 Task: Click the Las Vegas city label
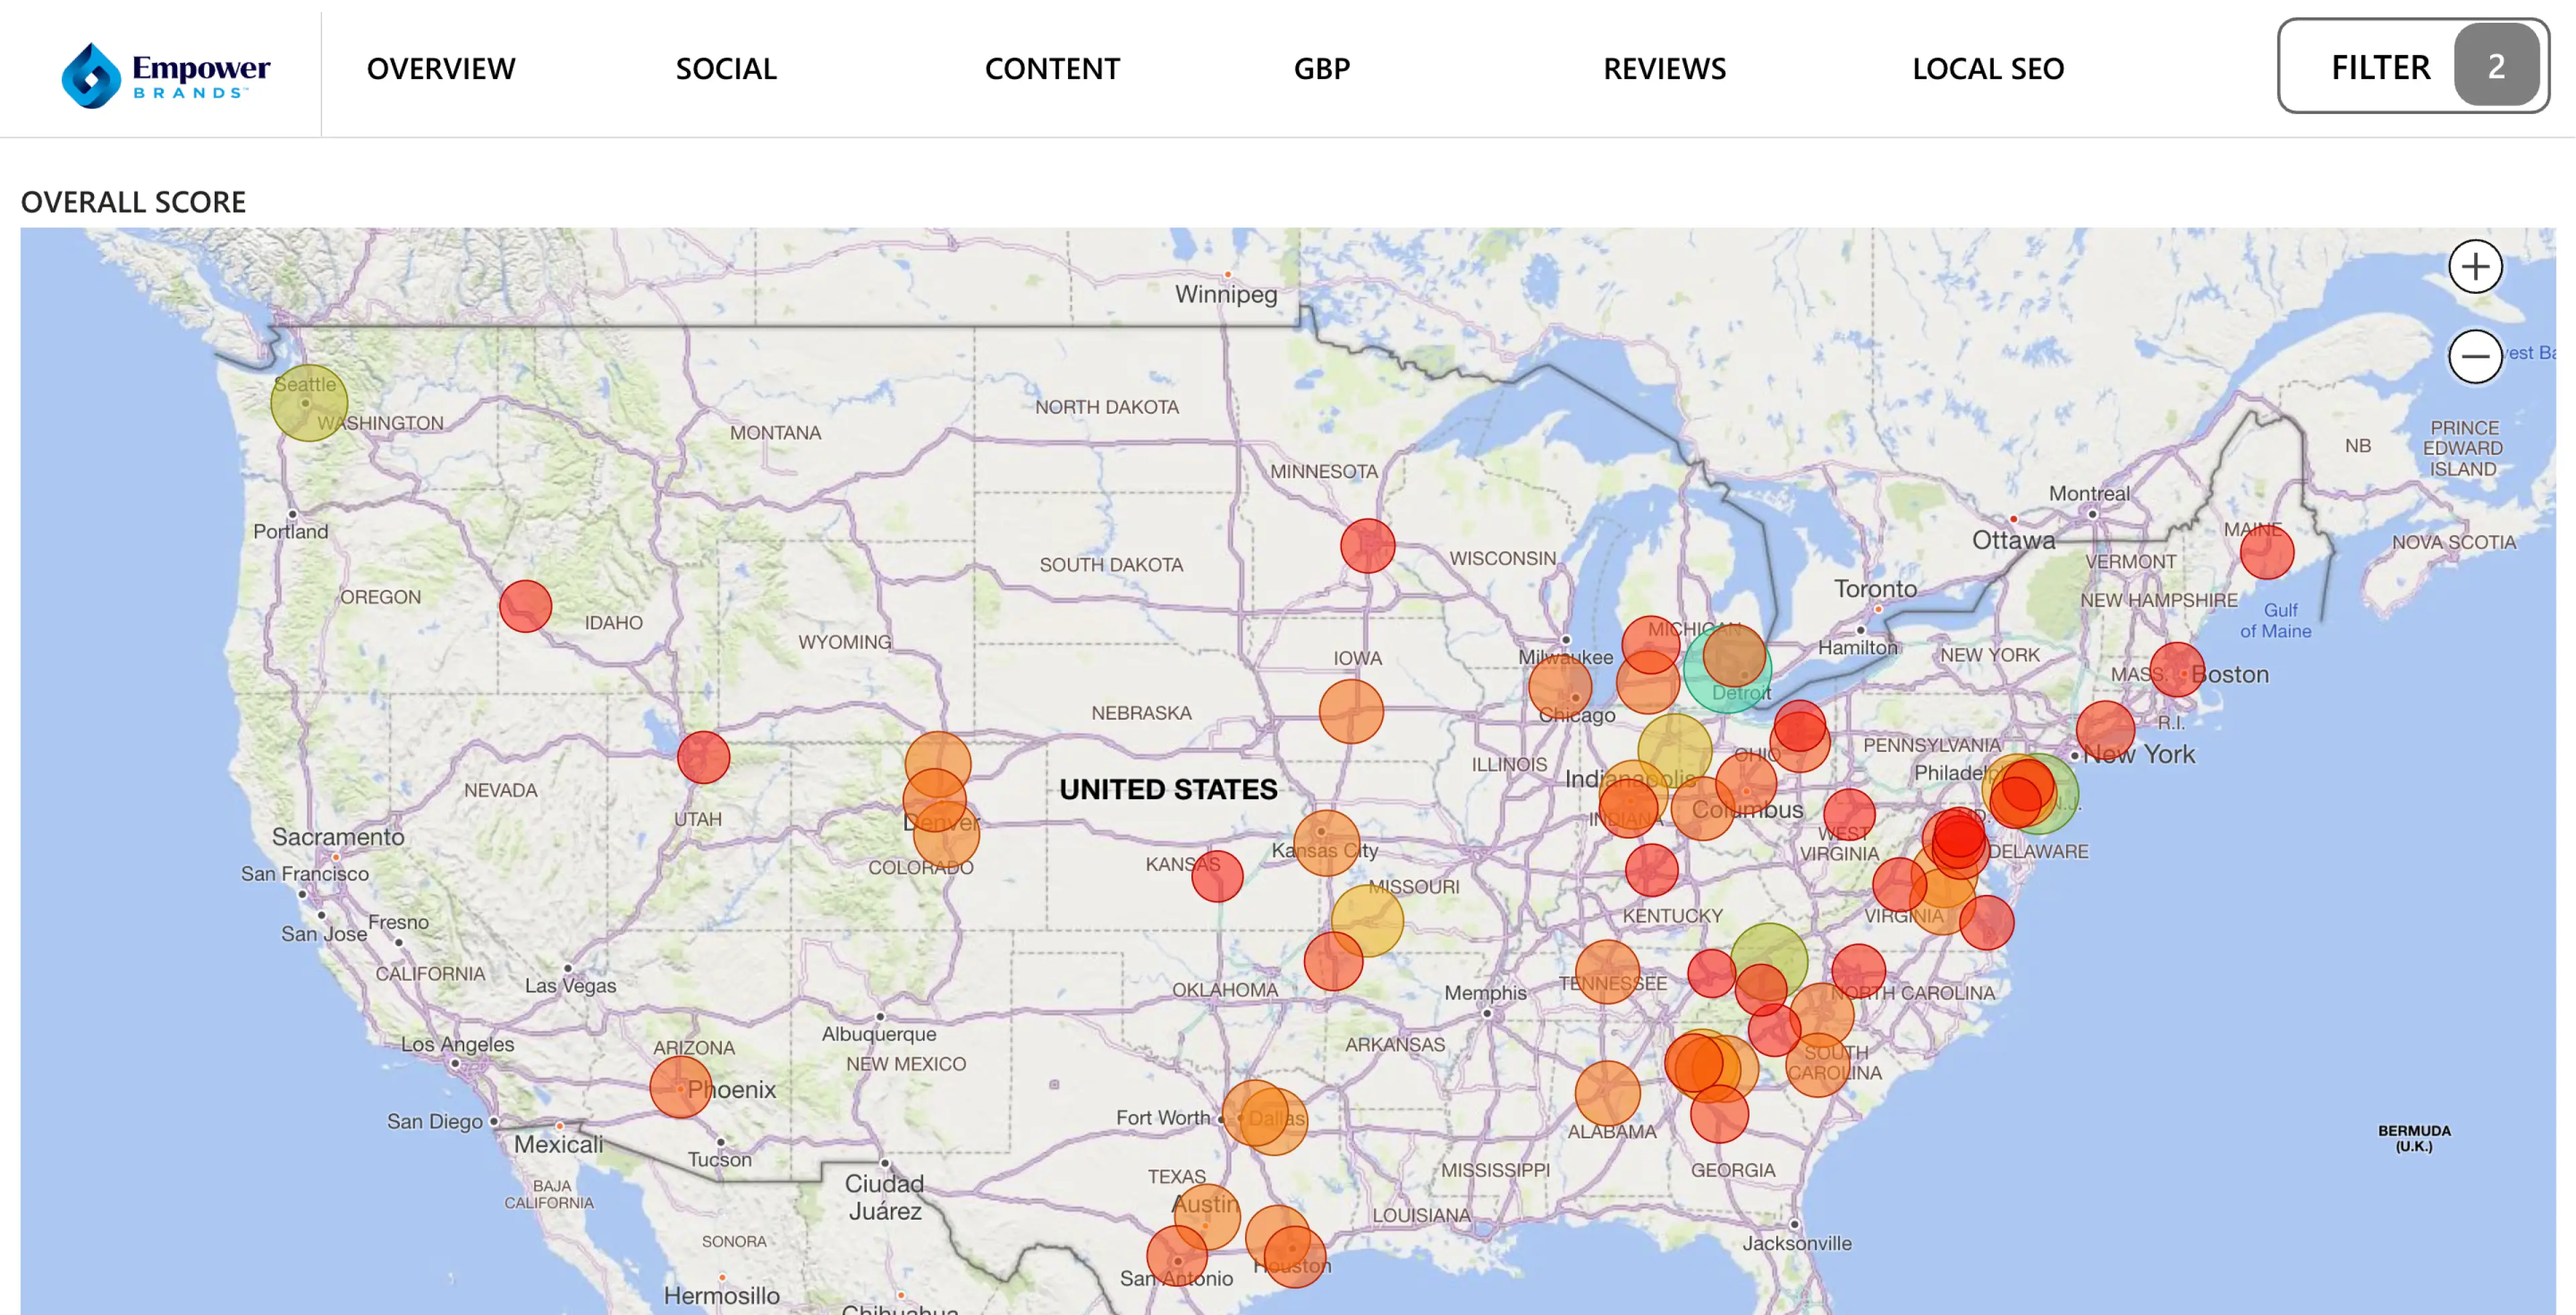tap(570, 985)
